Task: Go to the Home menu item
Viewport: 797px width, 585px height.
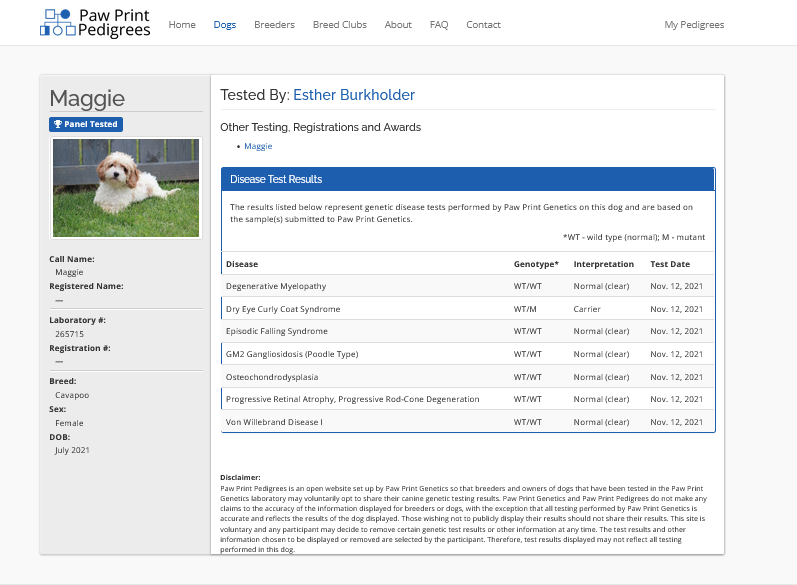Action: point(182,25)
